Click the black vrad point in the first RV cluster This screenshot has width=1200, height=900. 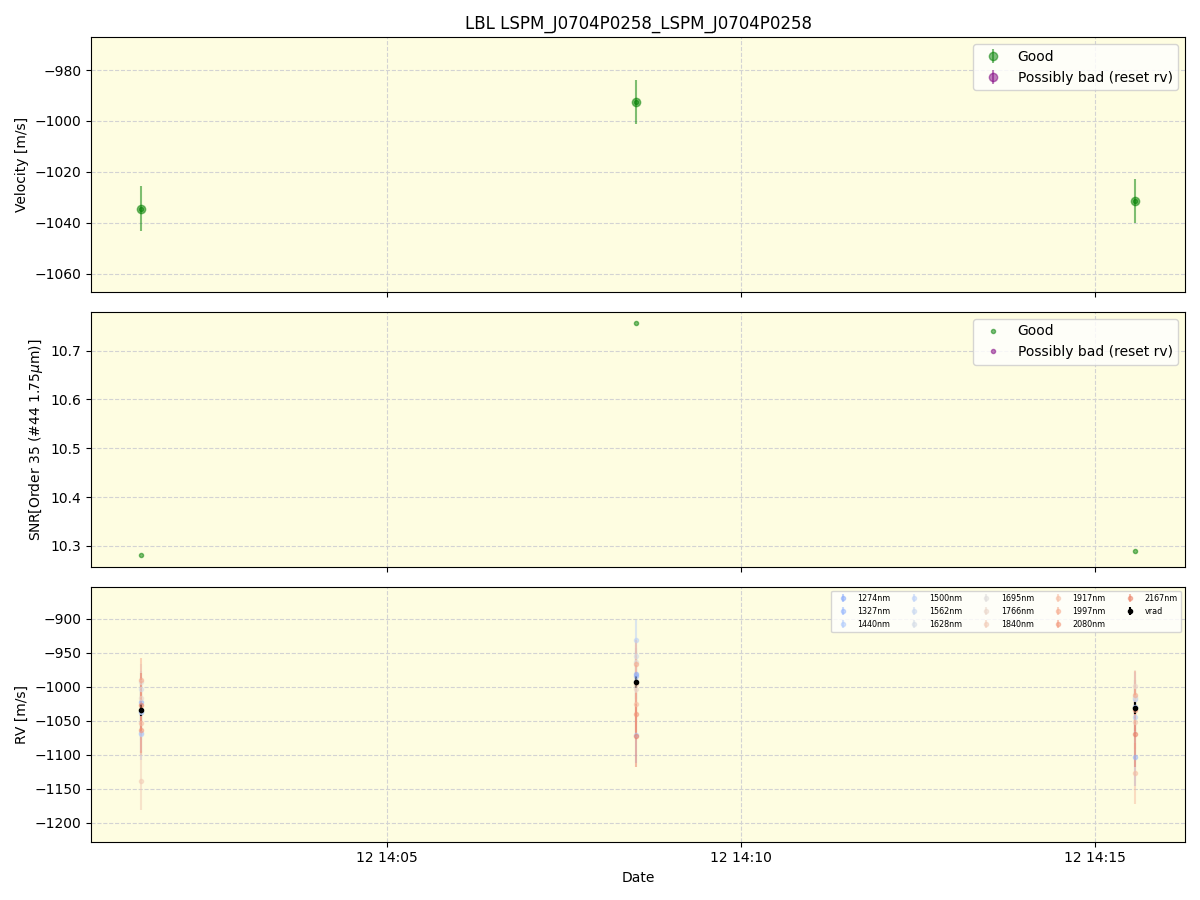click(141, 710)
